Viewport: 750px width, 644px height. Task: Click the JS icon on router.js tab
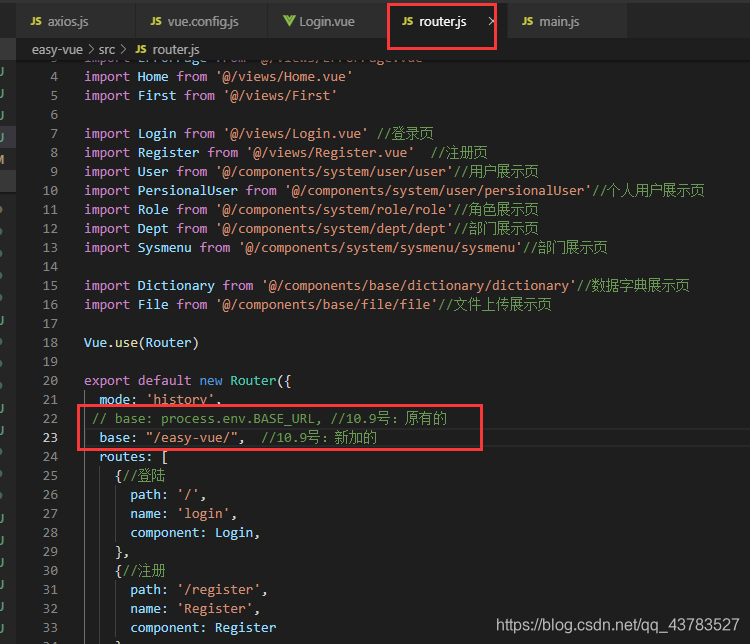[x=408, y=22]
